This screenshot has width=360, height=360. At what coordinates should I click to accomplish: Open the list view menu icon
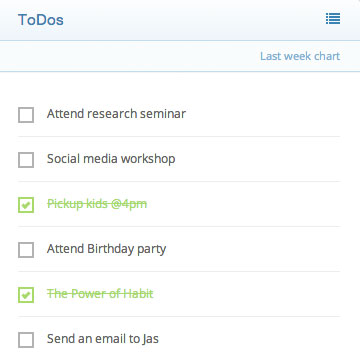pyautogui.click(x=333, y=19)
